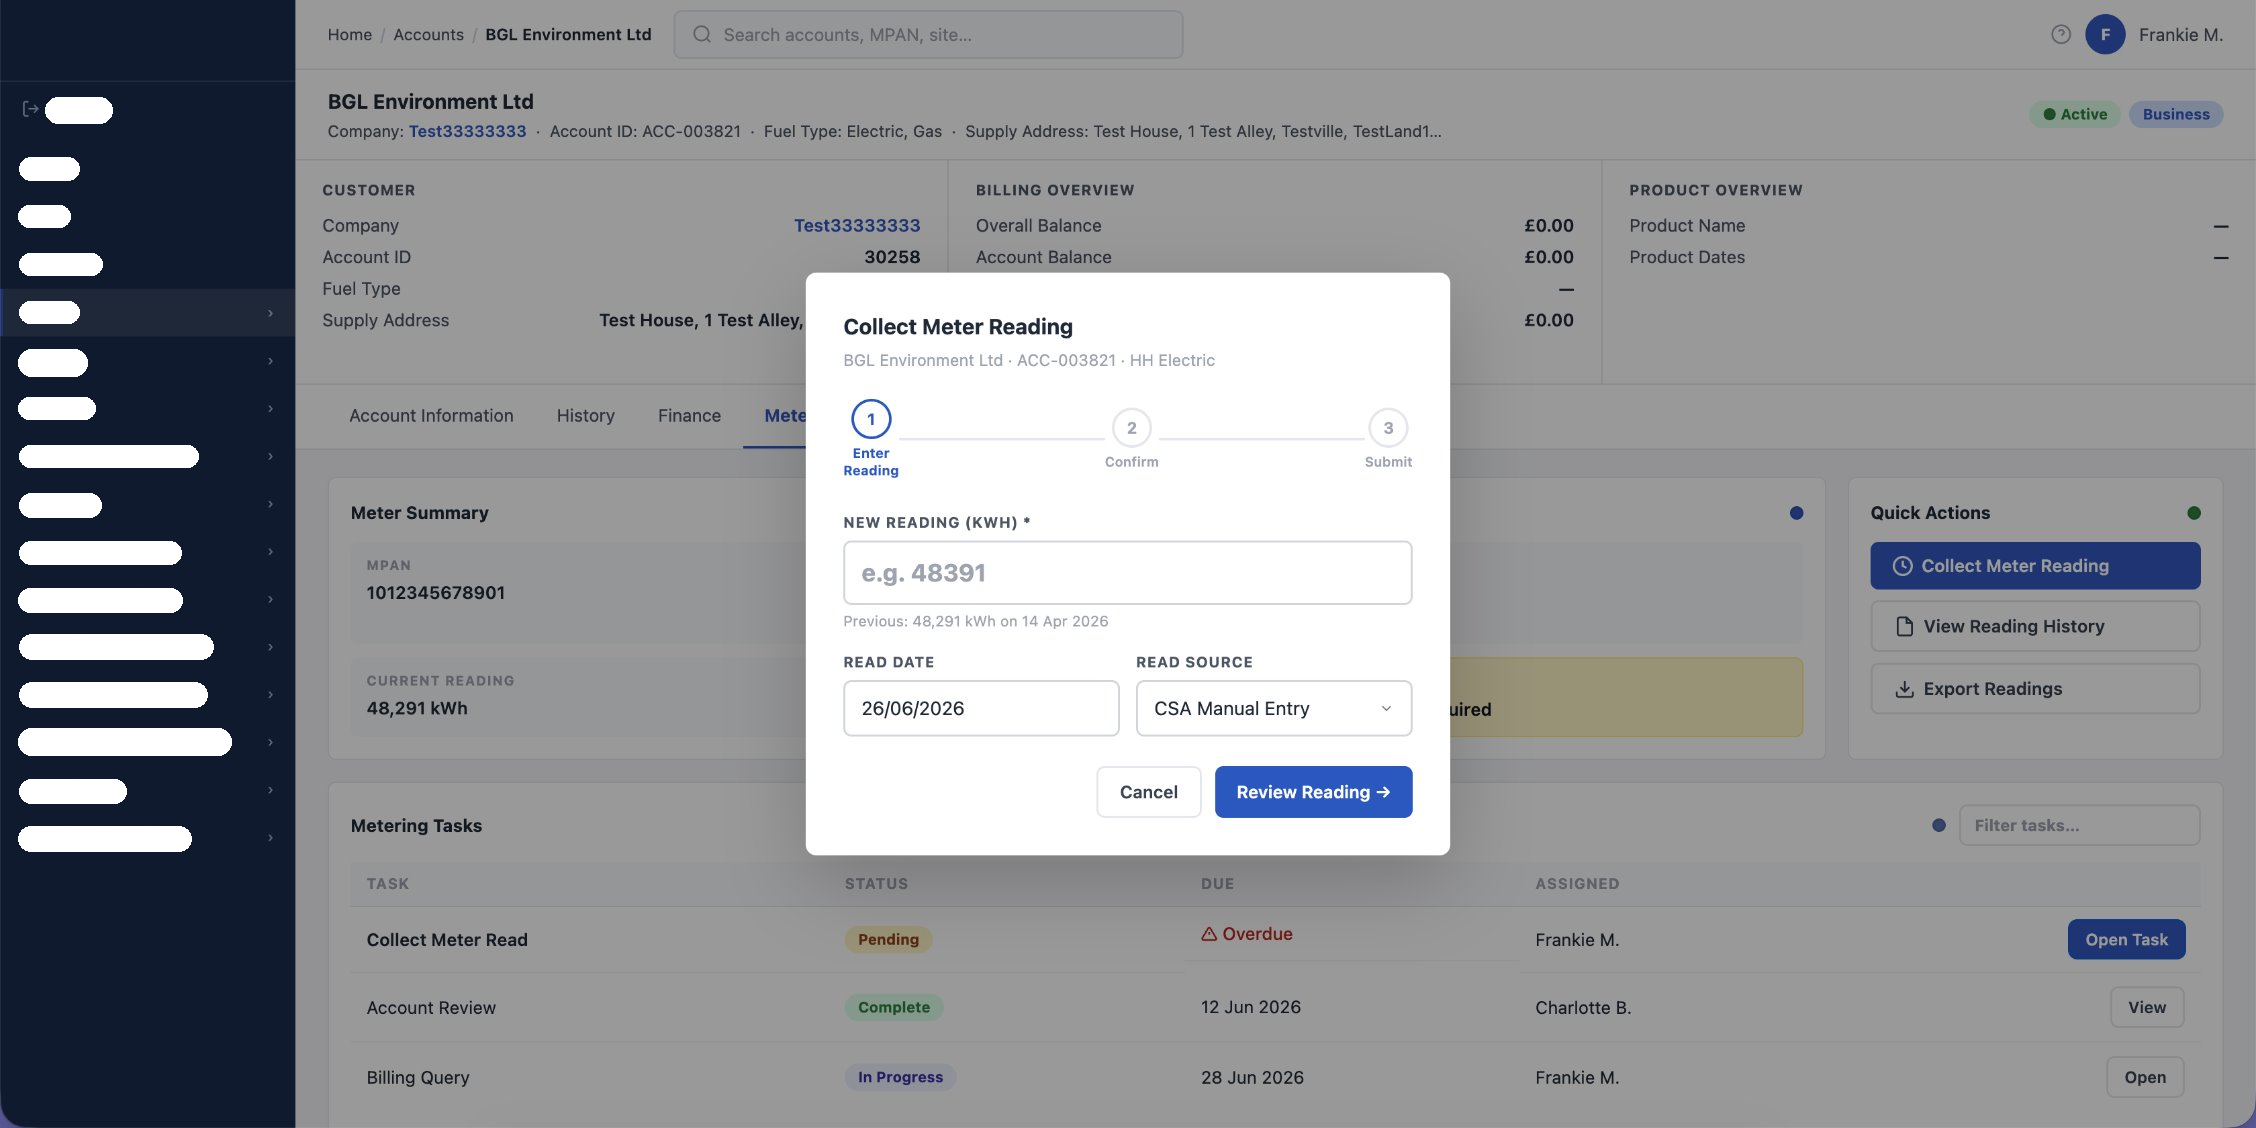Switch to the Finance tab
Image resolution: width=2256 pixels, height=1128 pixels.
tap(689, 415)
